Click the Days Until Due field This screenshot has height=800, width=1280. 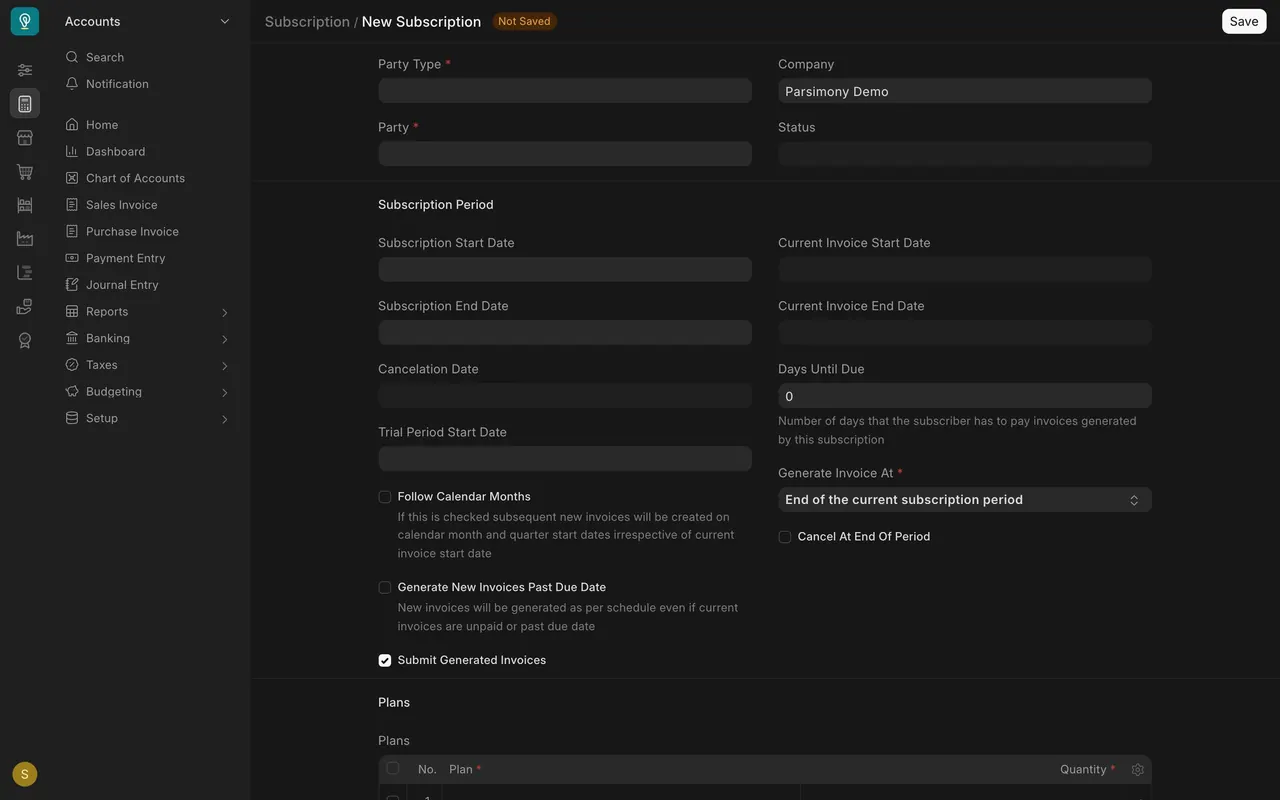965,396
